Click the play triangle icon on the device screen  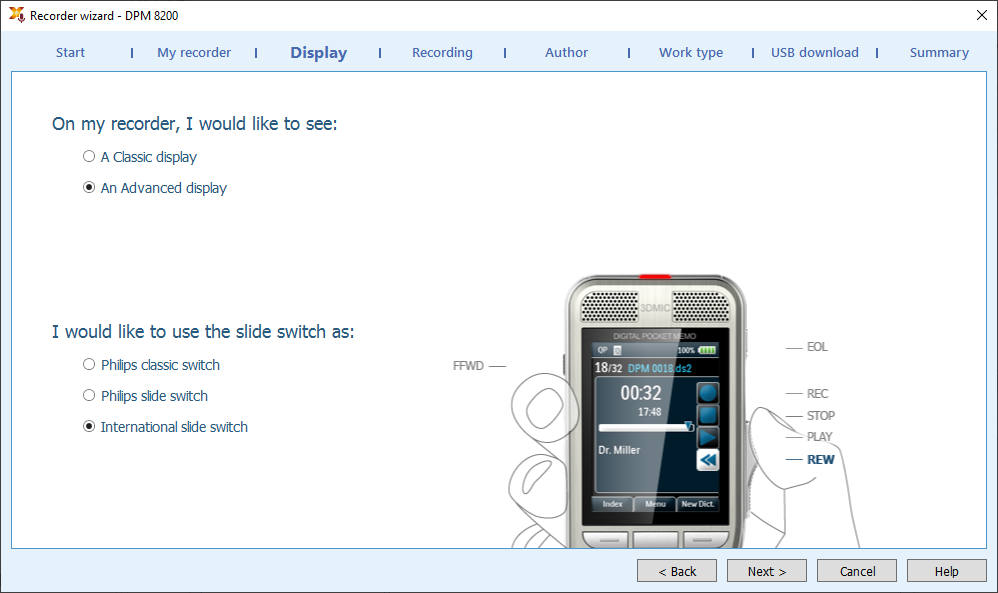click(x=708, y=437)
